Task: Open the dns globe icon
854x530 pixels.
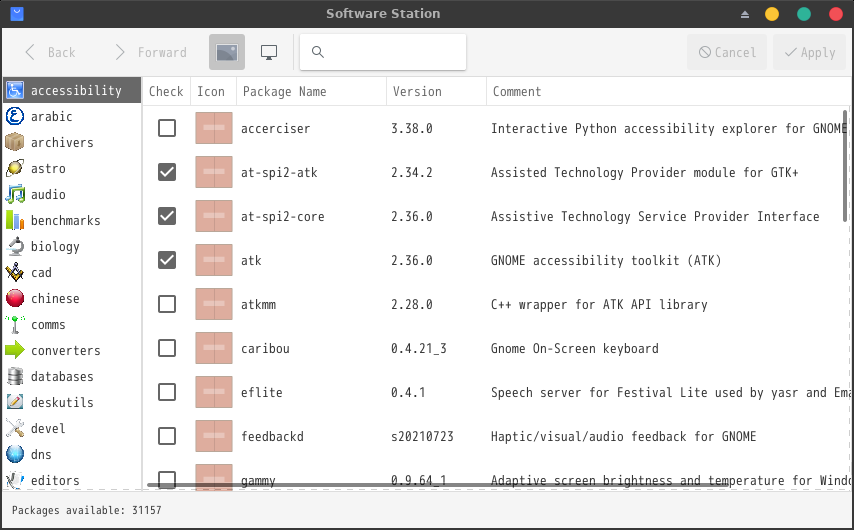Action: tap(15, 454)
